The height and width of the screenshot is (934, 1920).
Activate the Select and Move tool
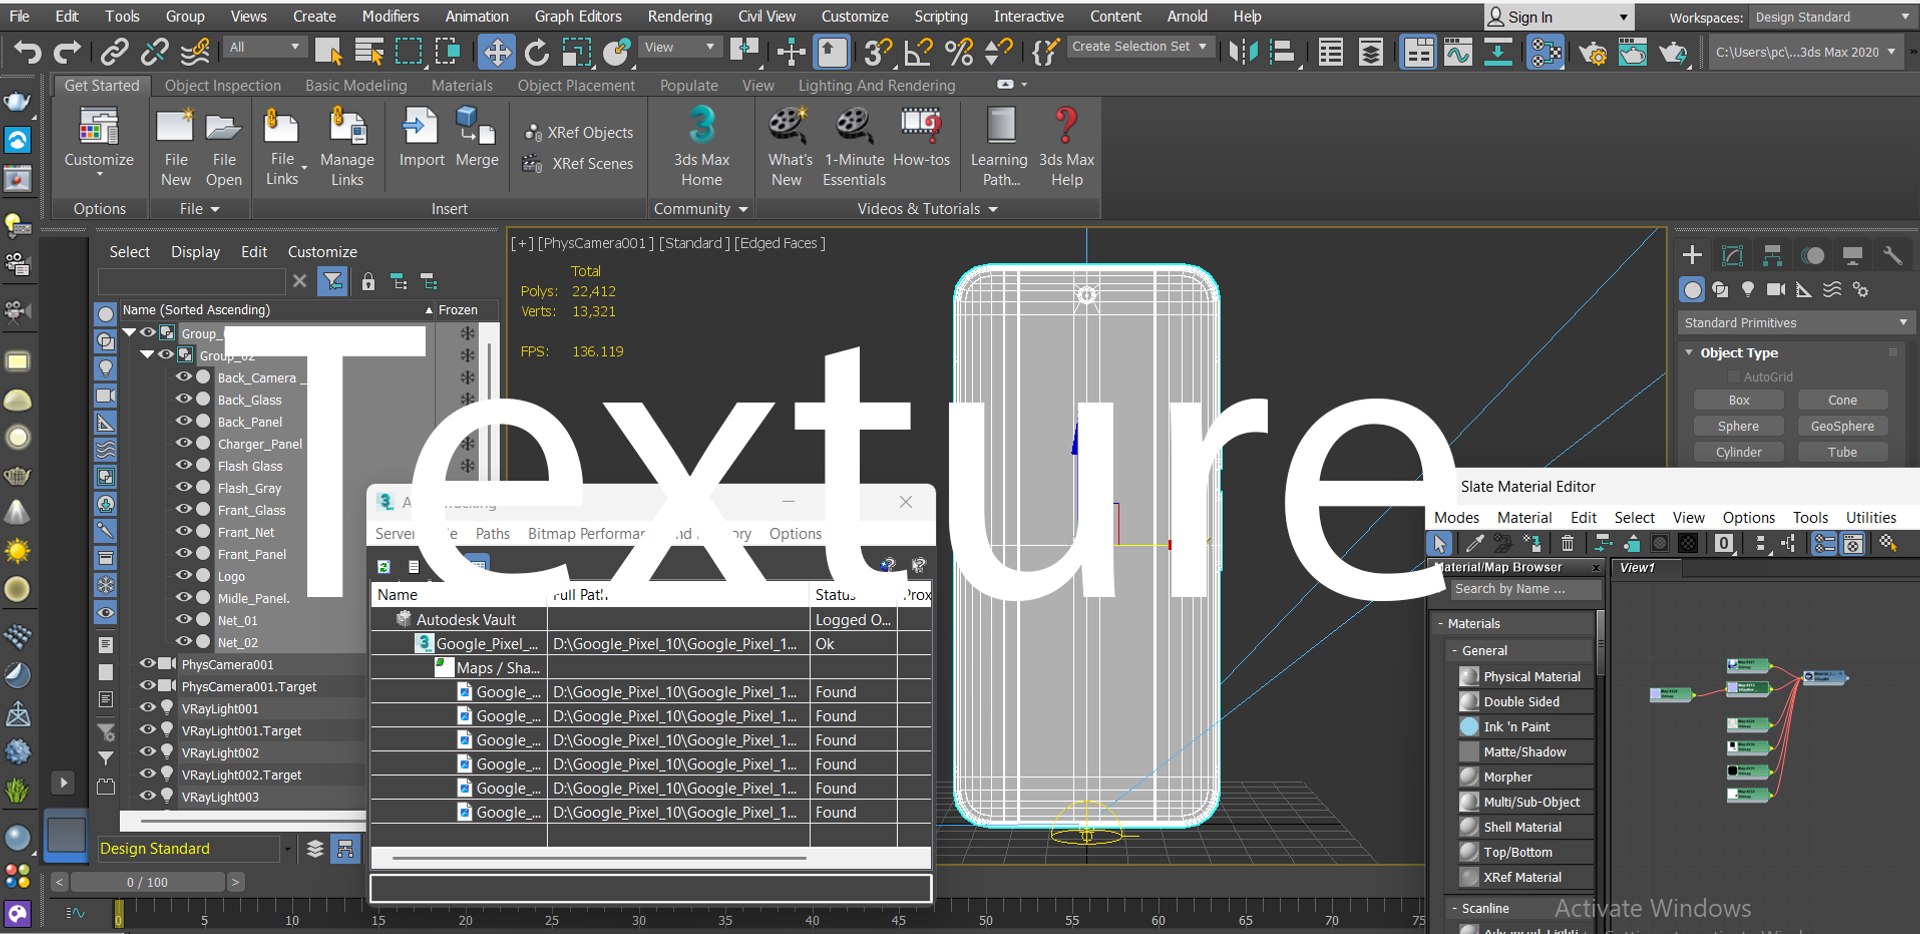pos(497,51)
